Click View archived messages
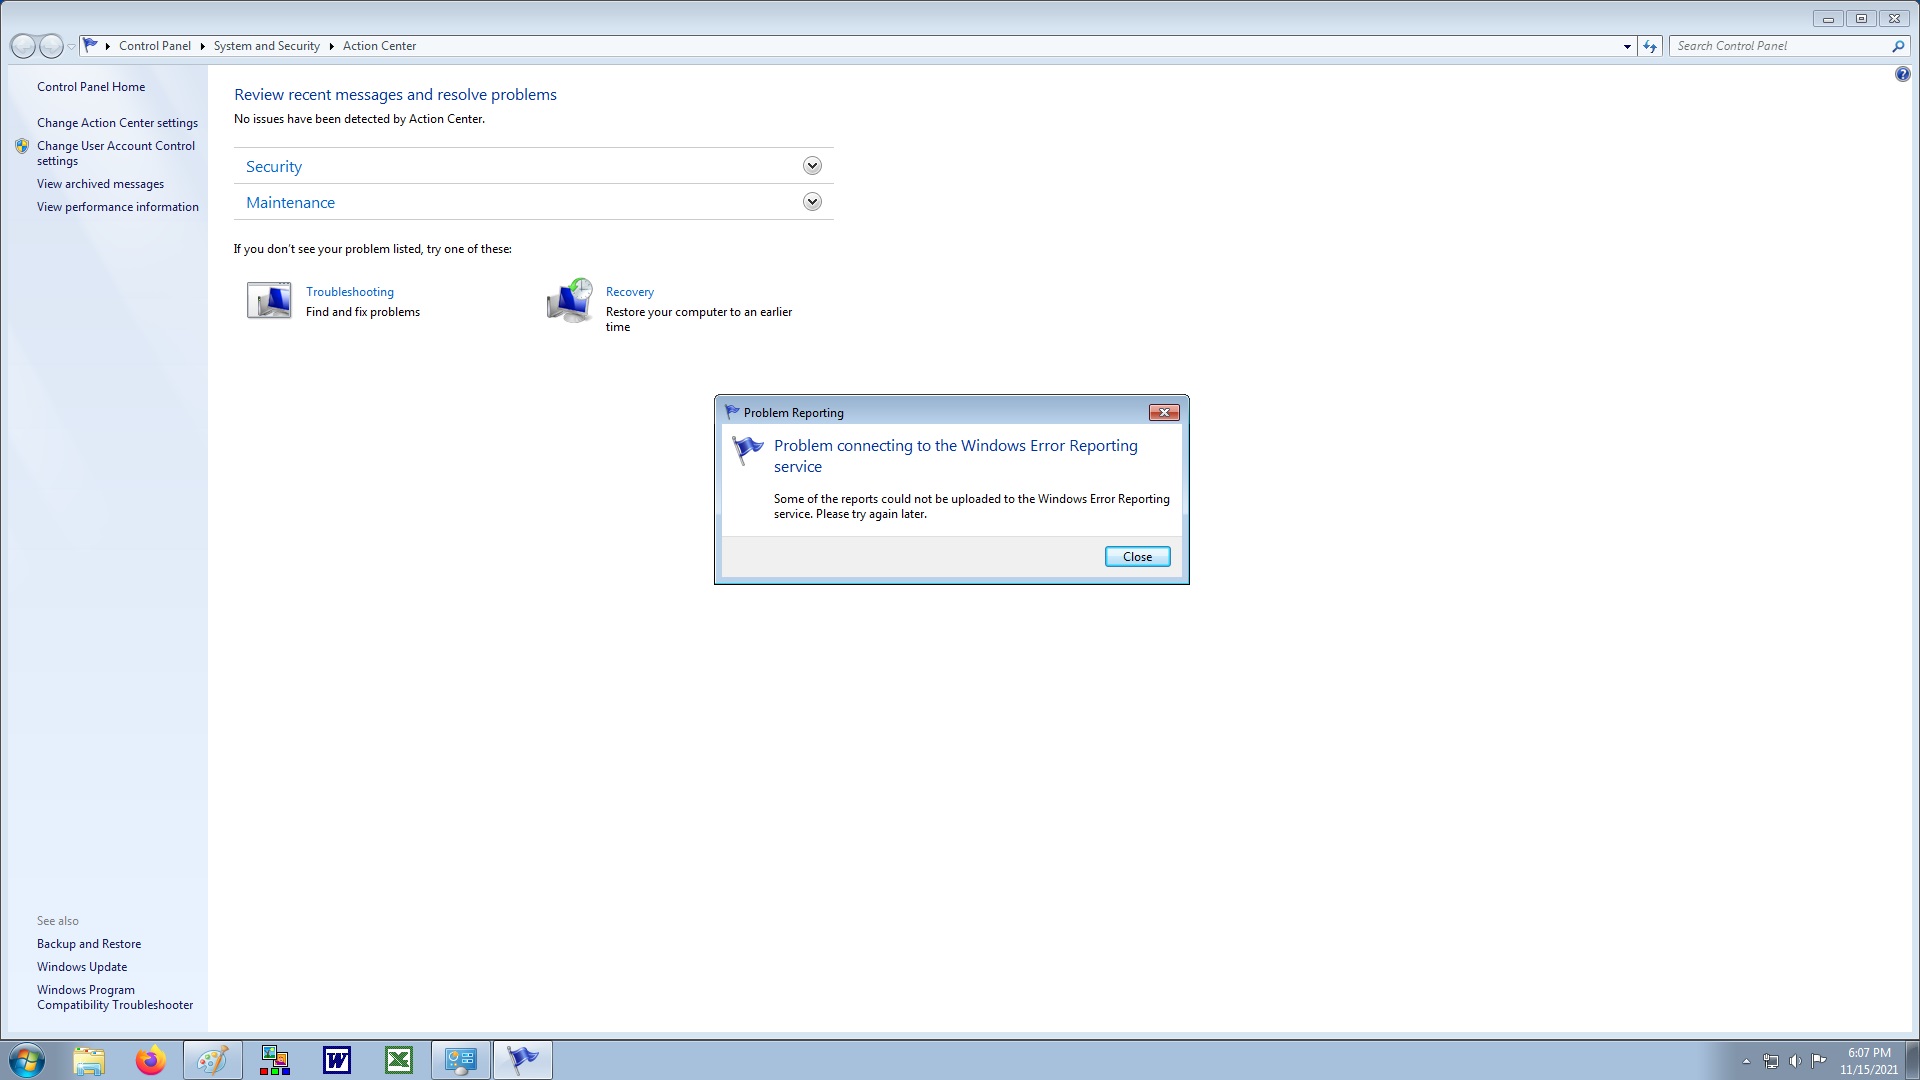The height and width of the screenshot is (1080, 1920). tap(100, 184)
